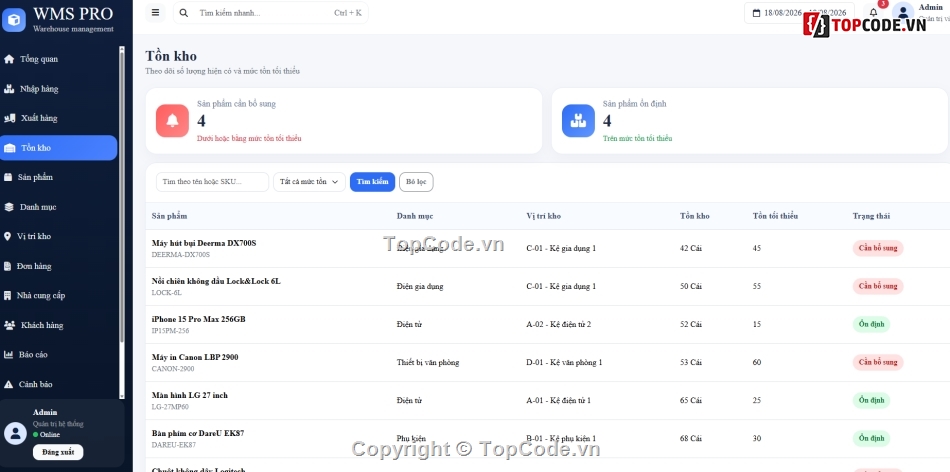Screen dimensions: 950x472
Task: Focus the quick search field
Action: (270, 13)
